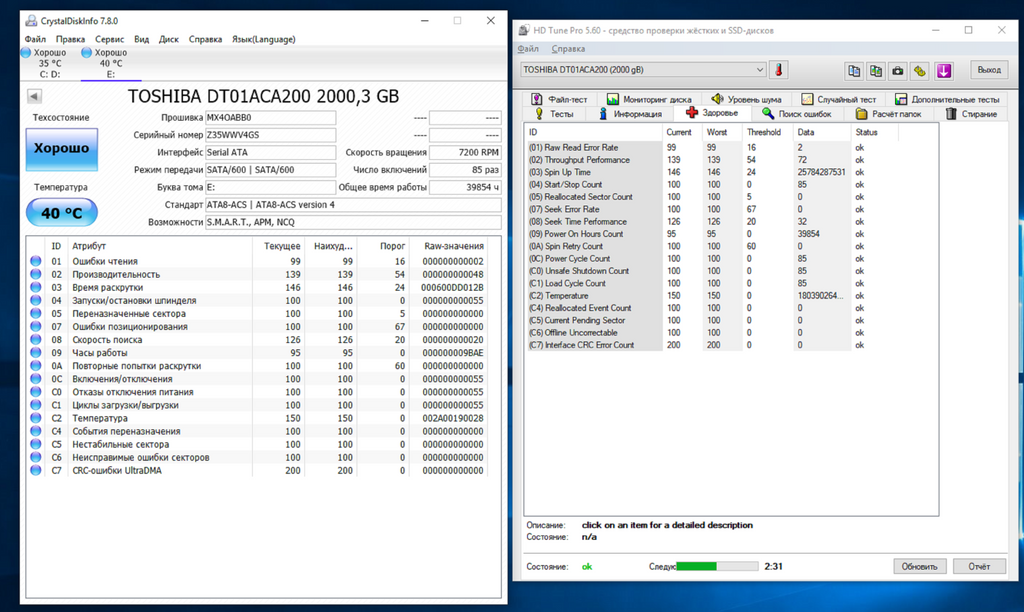Open the Файл menu in HD Tune
Viewport: 1024px width, 612px height.
(528, 49)
